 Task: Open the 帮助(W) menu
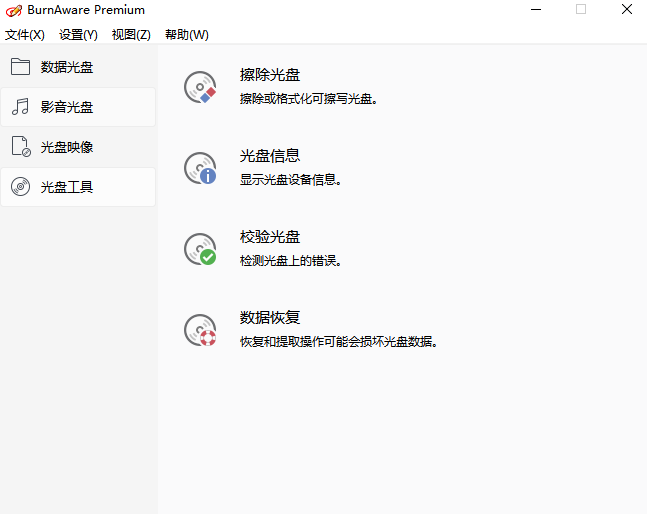187,35
